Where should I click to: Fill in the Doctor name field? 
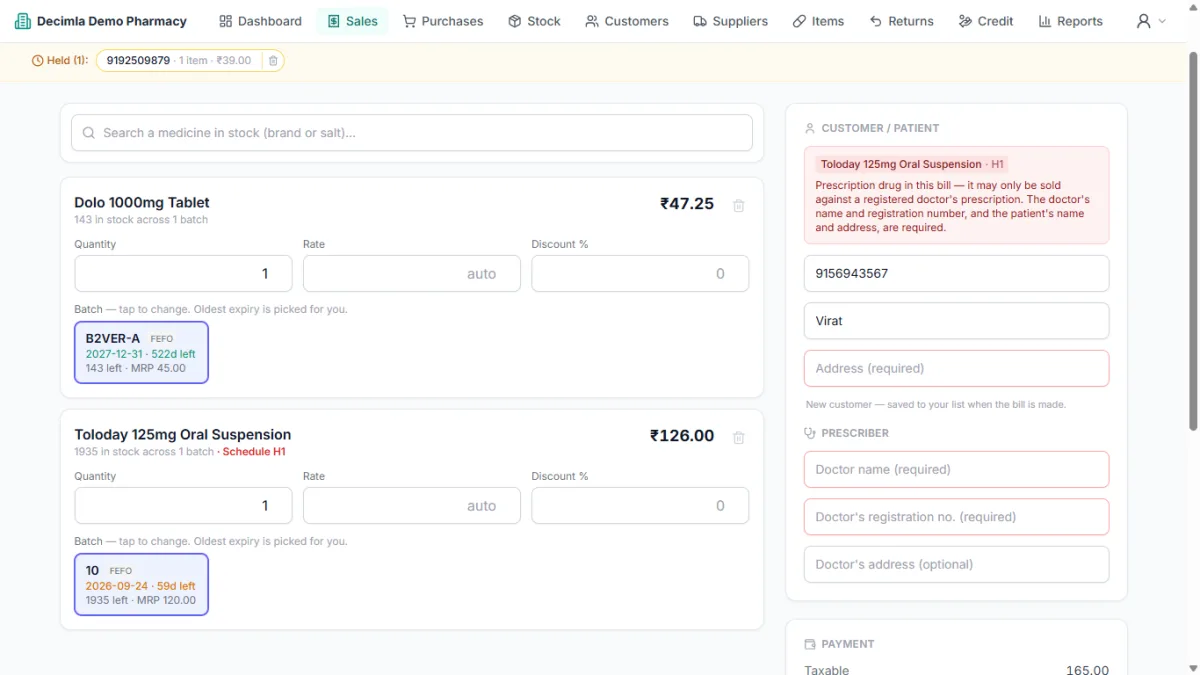[956, 469]
